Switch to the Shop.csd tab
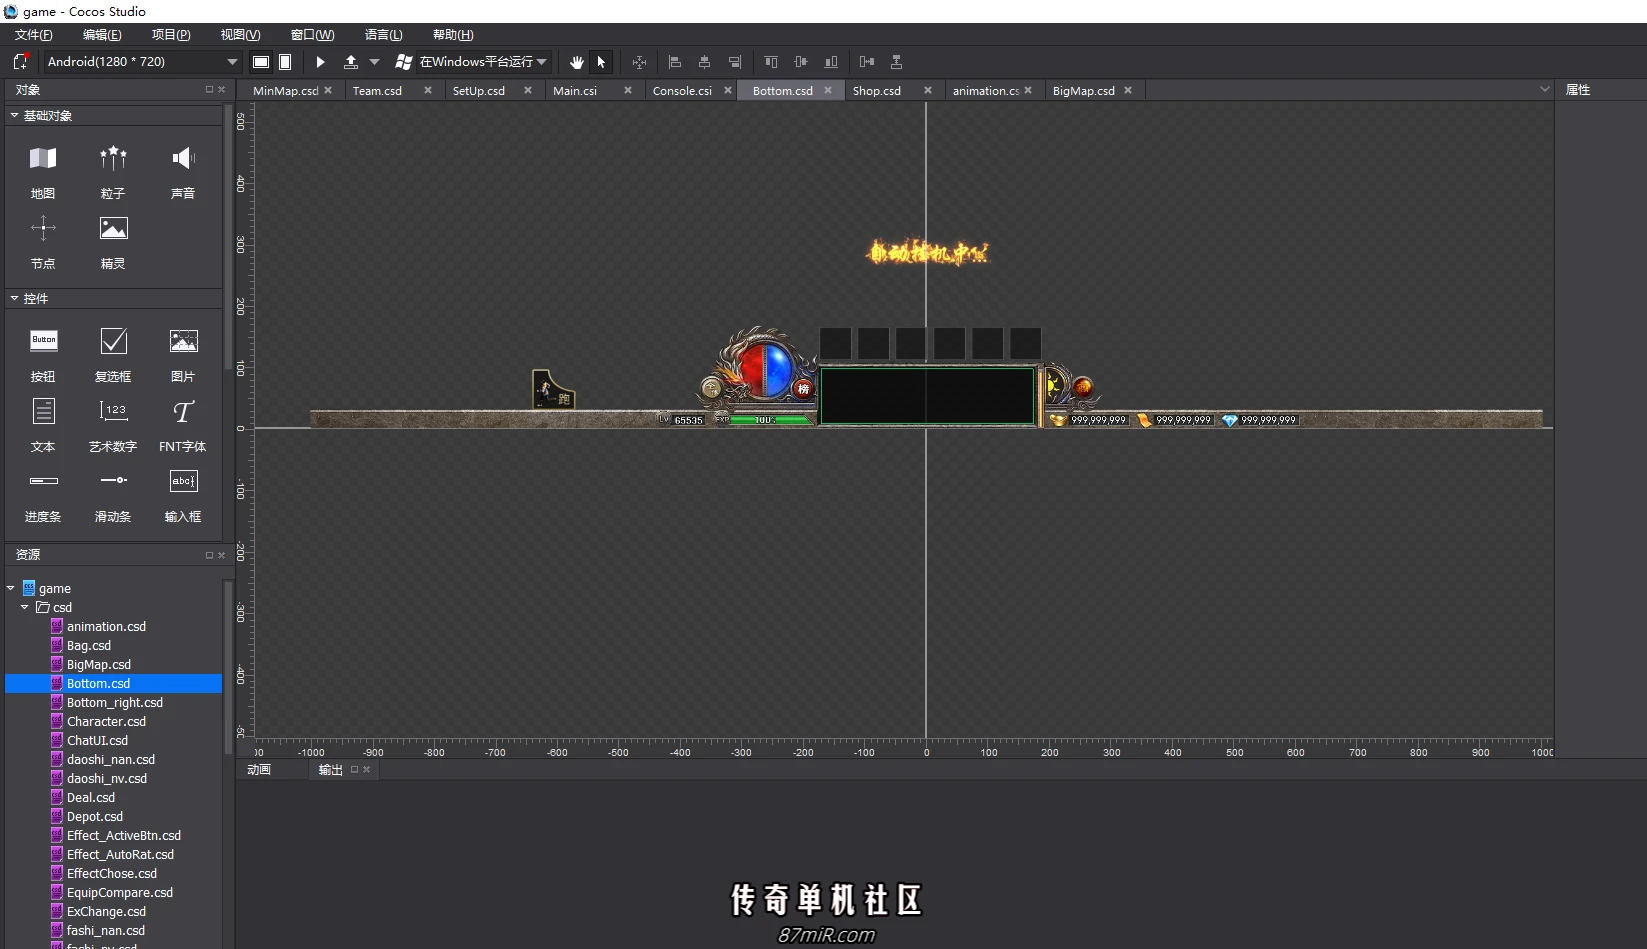The image size is (1647, 949). [x=877, y=91]
